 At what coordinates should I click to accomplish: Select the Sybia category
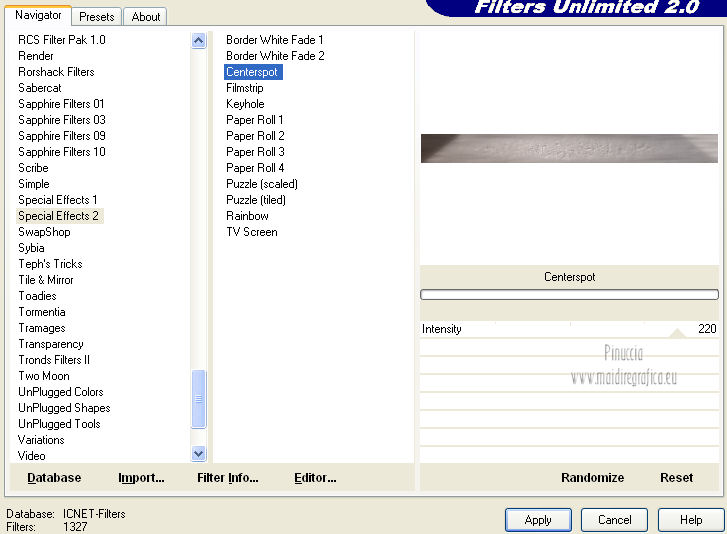point(31,248)
